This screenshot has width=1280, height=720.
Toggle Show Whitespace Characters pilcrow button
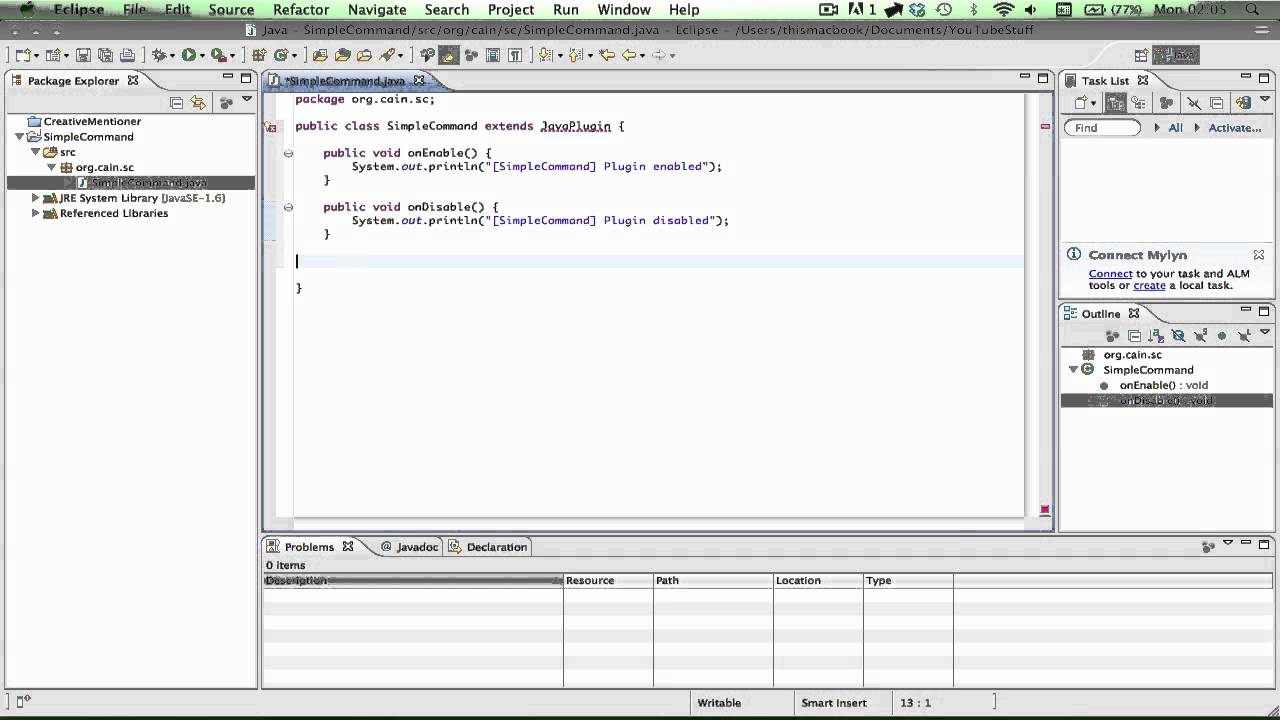tap(514, 55)
